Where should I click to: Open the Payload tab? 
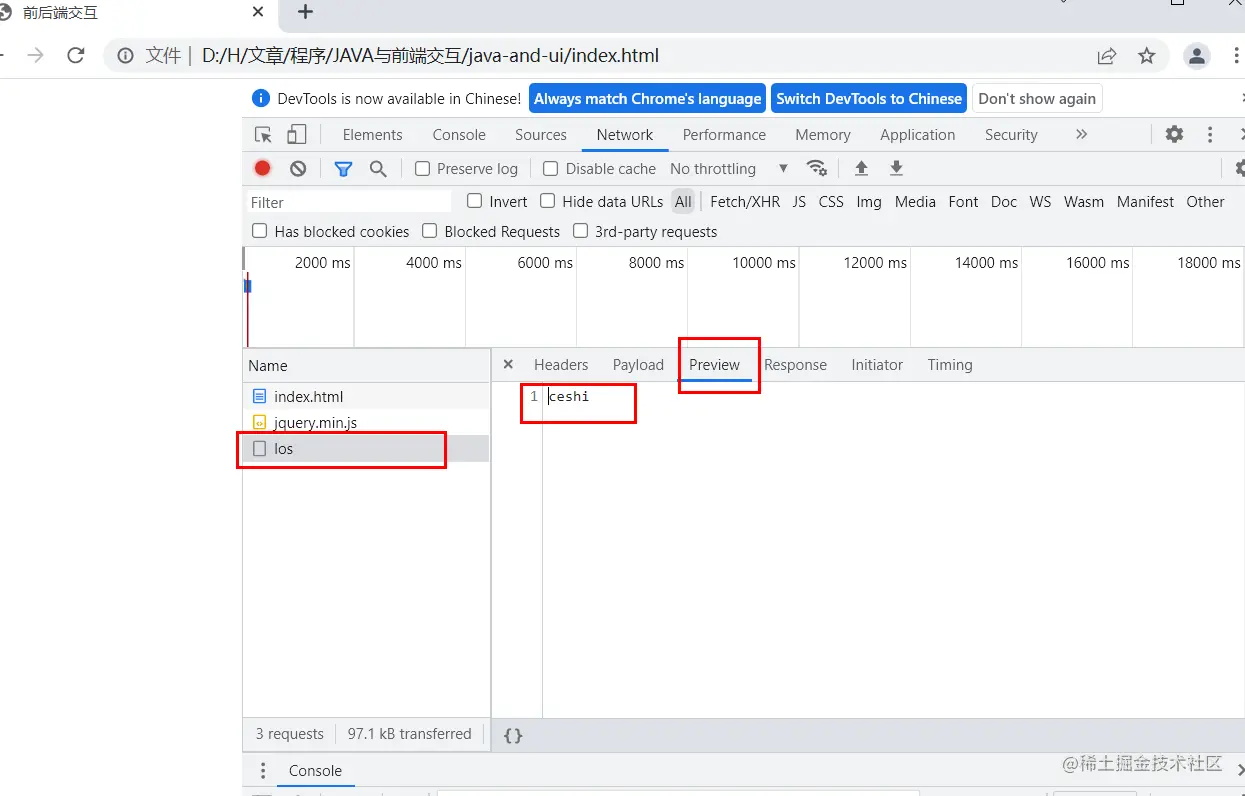pos(638,365)
